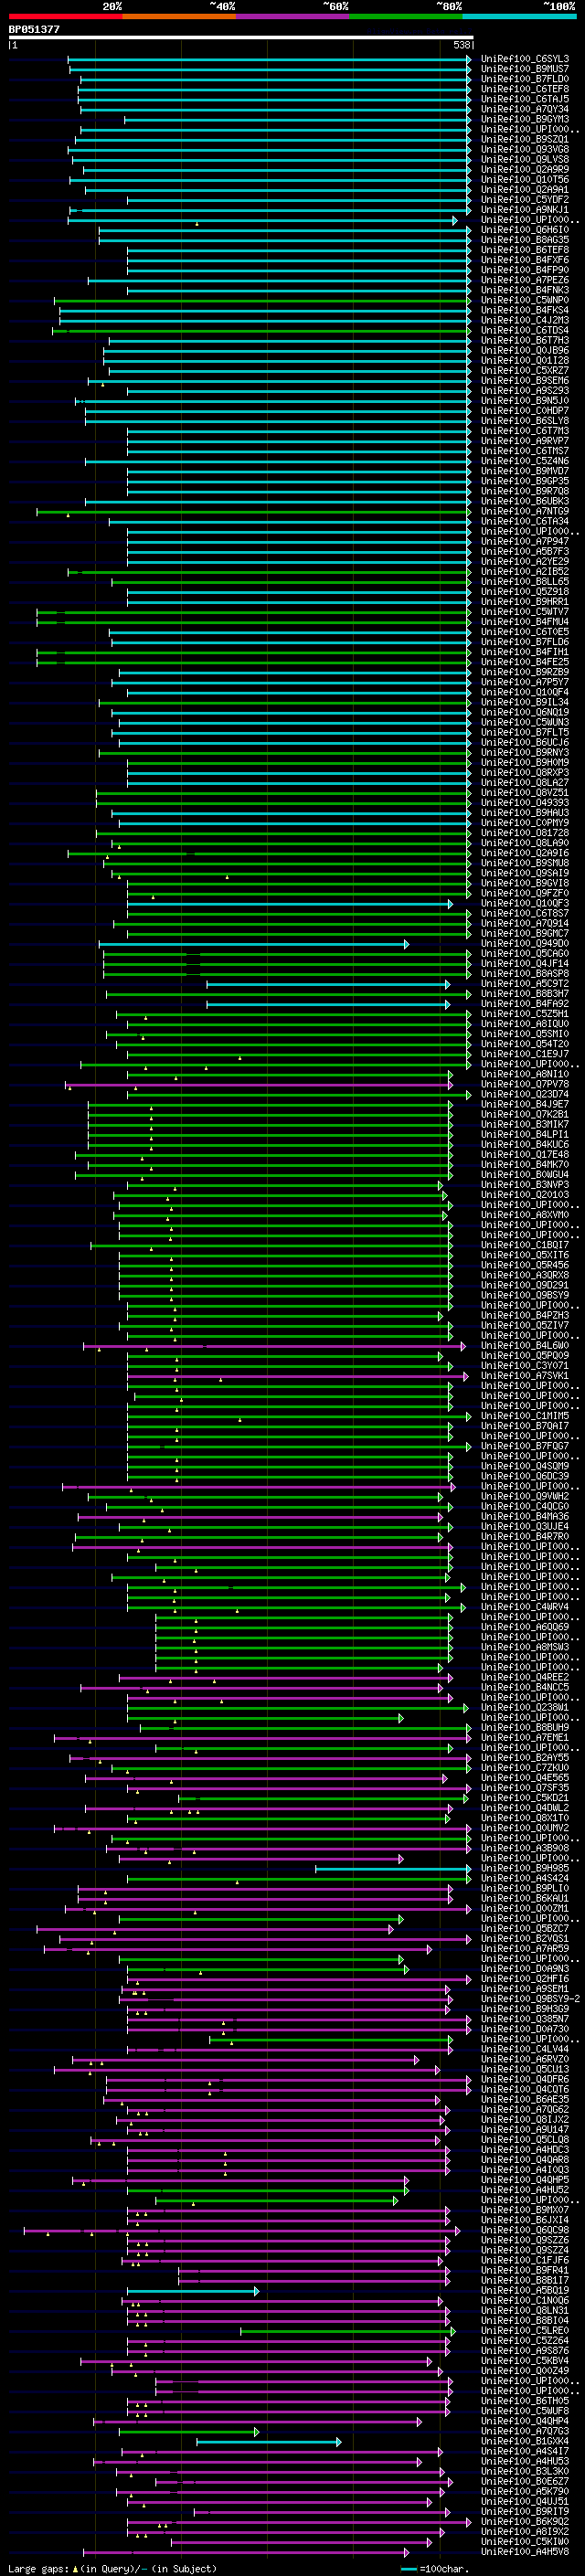585x2576 pixels.
Task: Pick the UniRef100_B4J9E7 entry
Action: (x=524, y=1105)
